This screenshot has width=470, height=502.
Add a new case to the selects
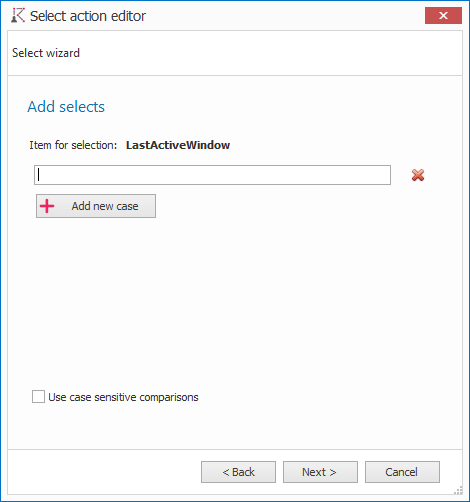[x=96, y=206]
